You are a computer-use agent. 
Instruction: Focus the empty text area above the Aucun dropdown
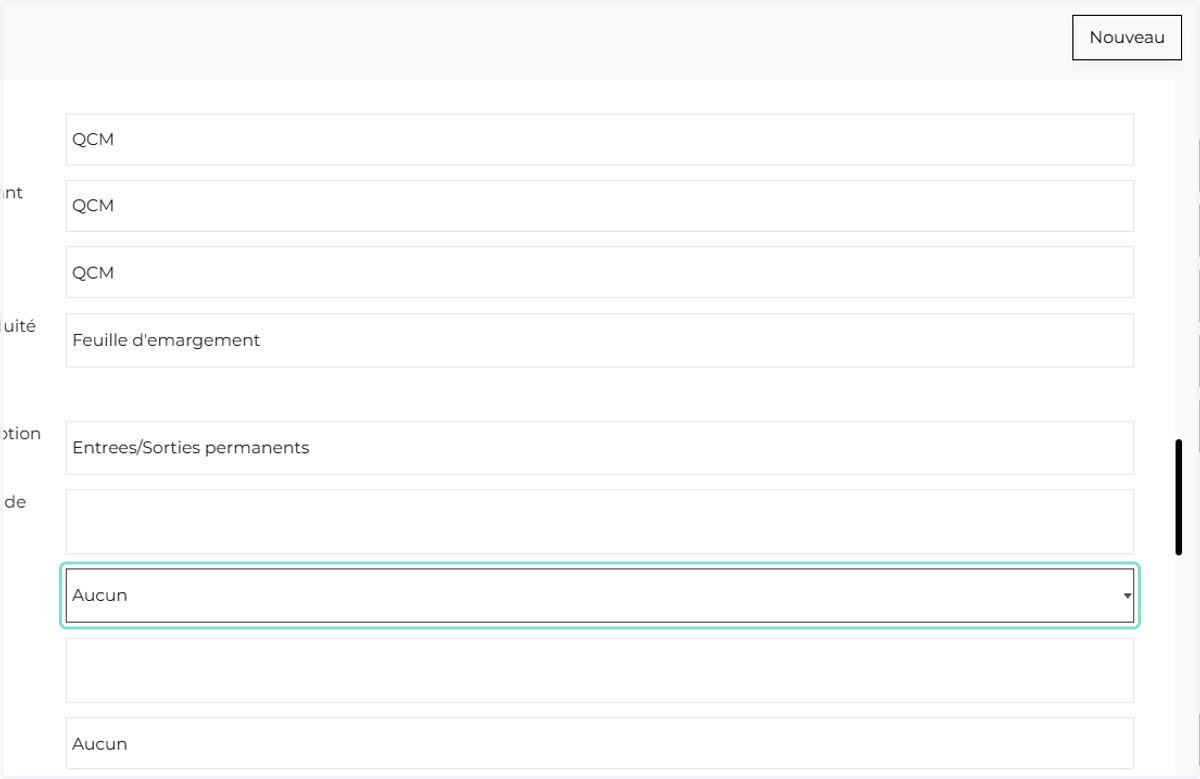(x=600, y=521)
